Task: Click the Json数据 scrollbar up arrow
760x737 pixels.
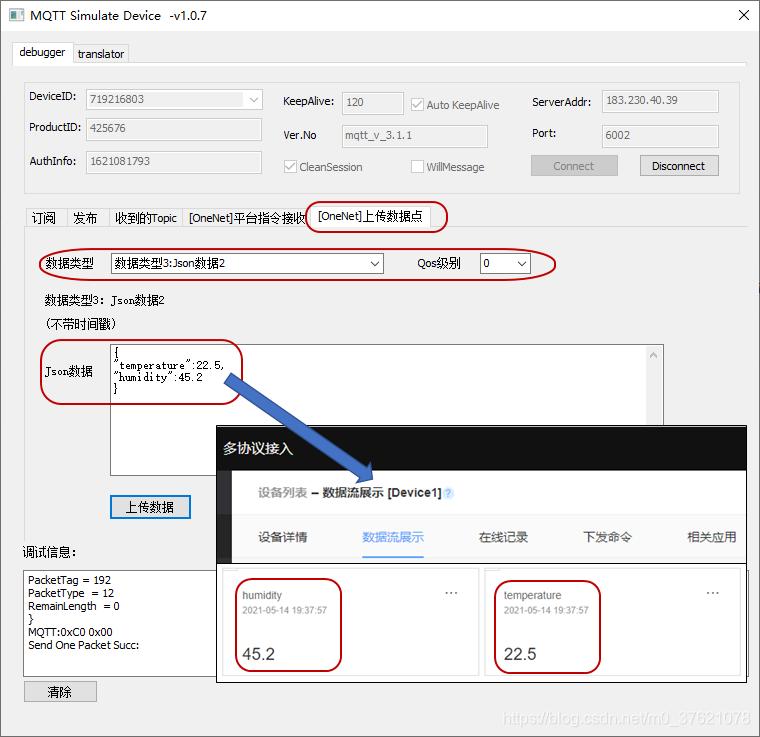Action: [653, 355]
